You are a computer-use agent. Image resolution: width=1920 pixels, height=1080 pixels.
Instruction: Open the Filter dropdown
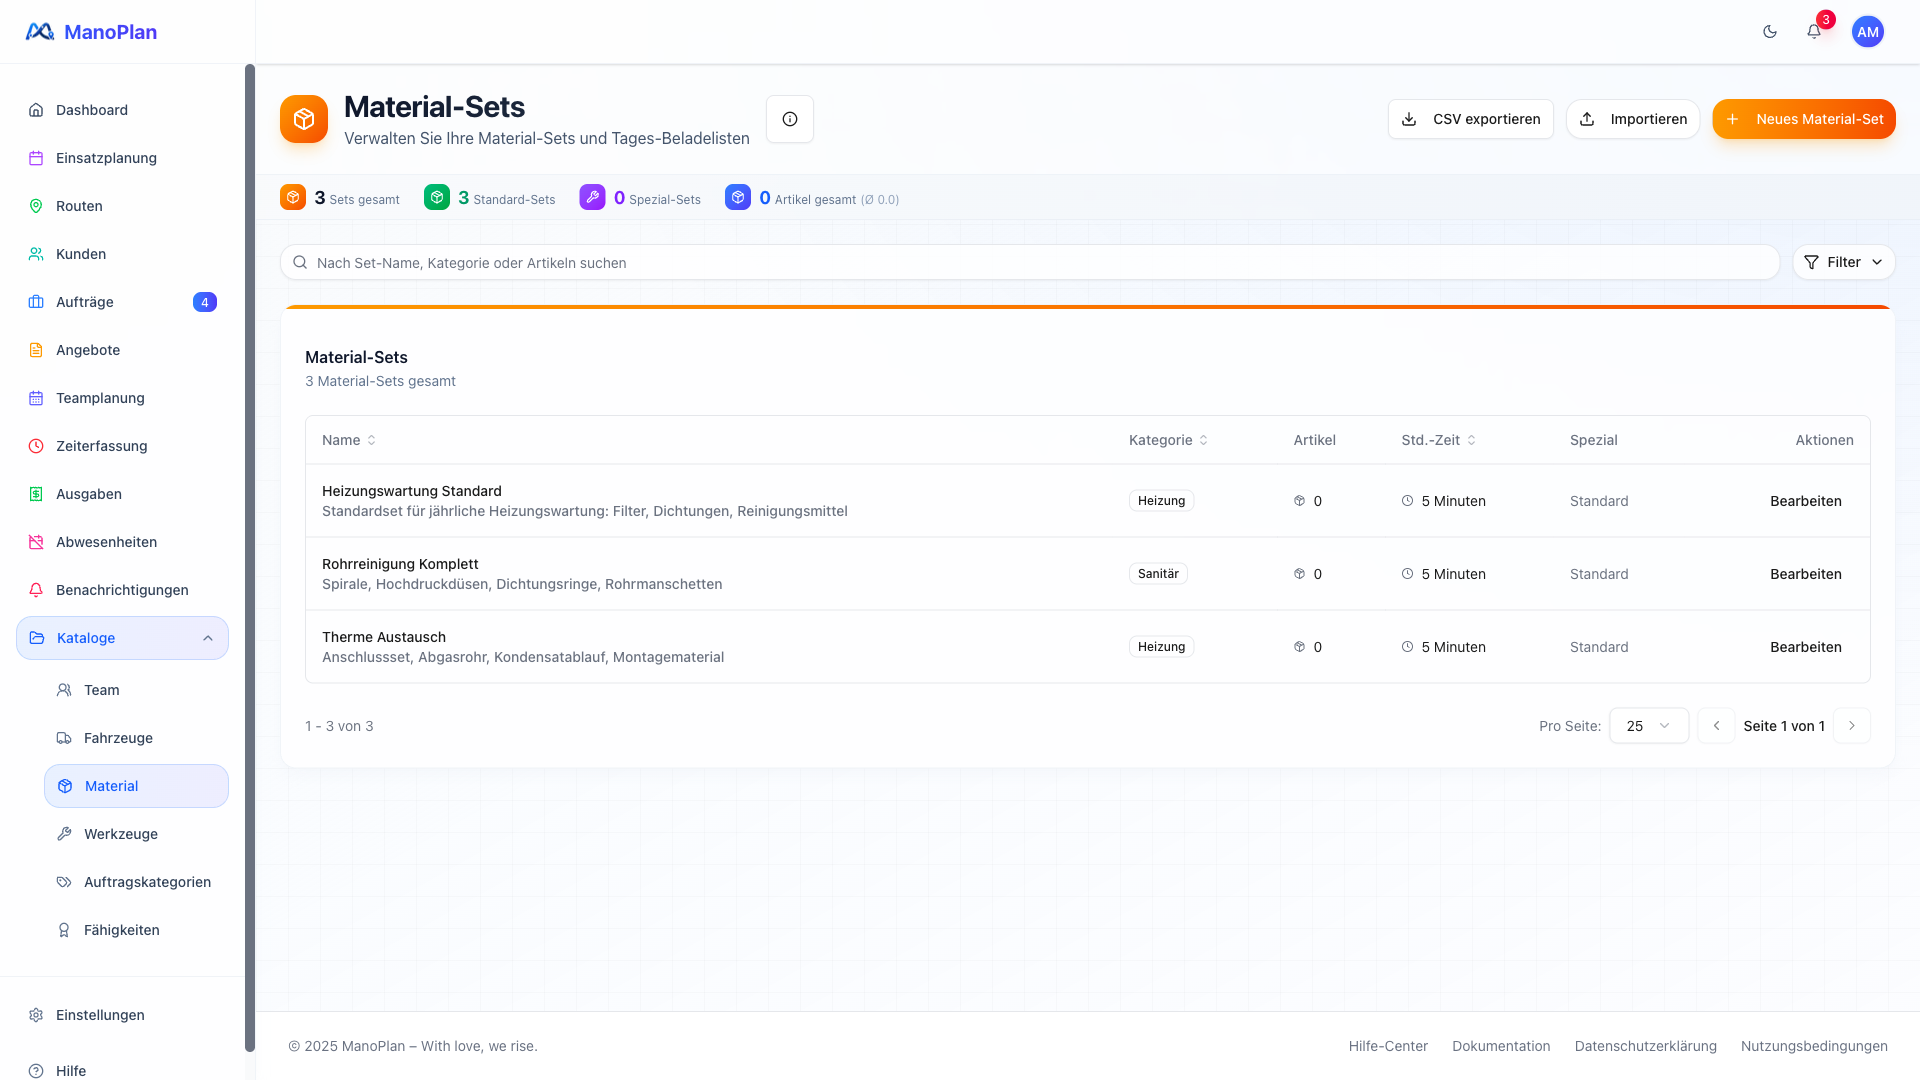click(x=1843, y=262)
